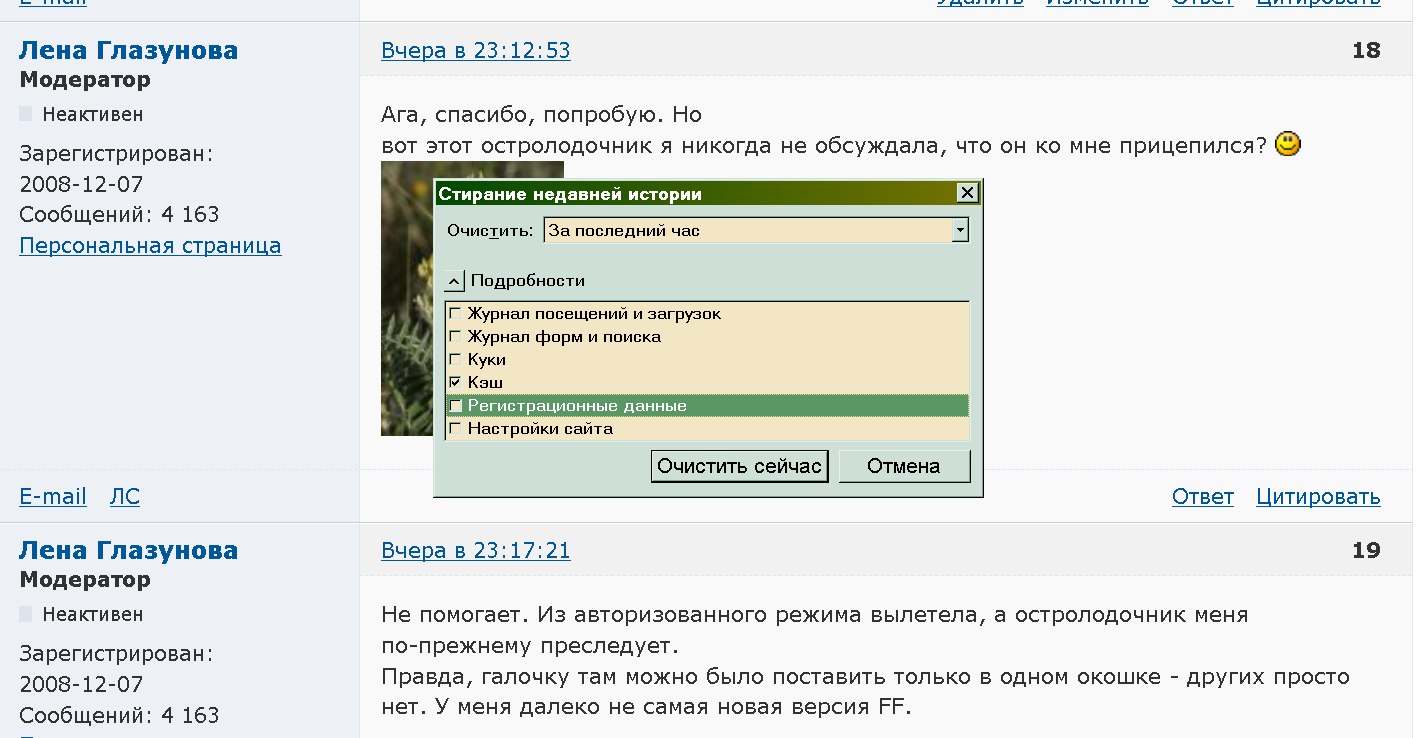Open the Очистить time range dropdown

pos(960,231)
